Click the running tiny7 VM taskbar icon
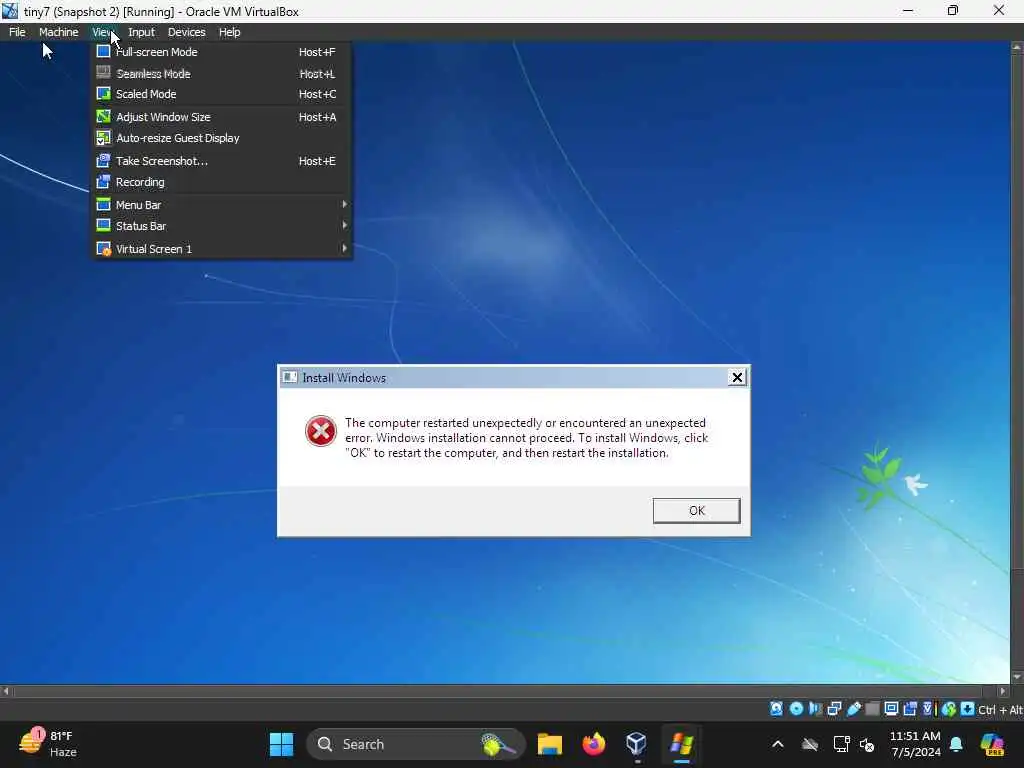1024x768 pixels. (x=681, y=744)
